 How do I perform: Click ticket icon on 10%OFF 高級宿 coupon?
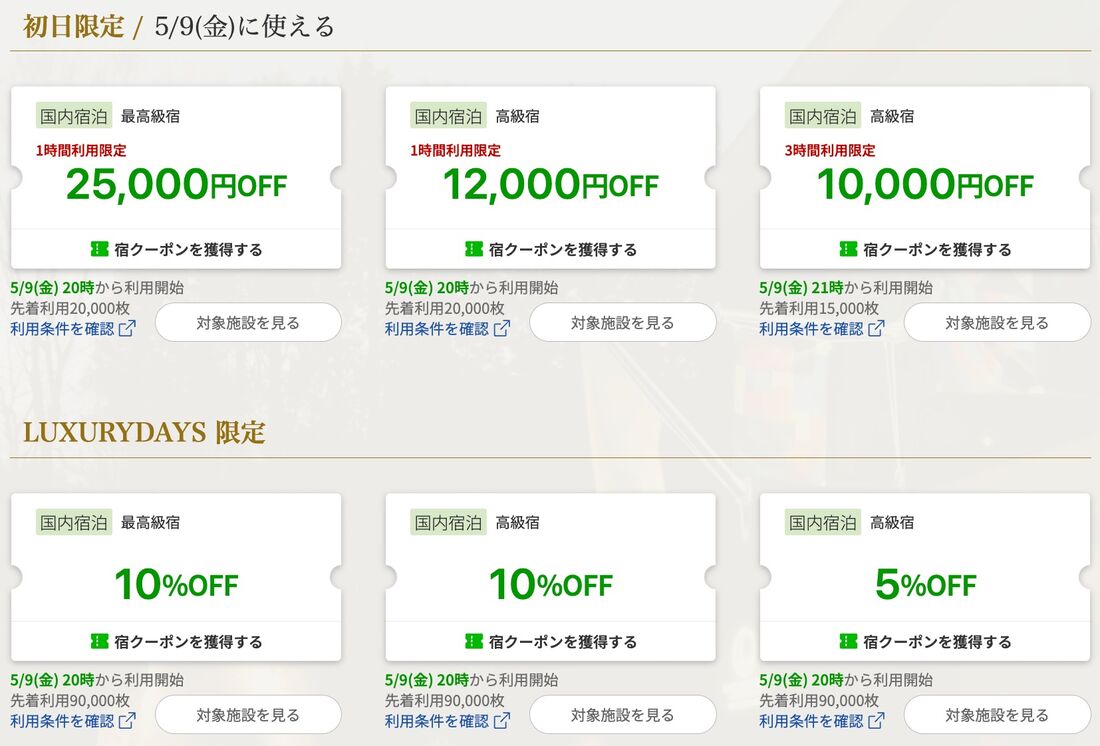pos(474,641)
